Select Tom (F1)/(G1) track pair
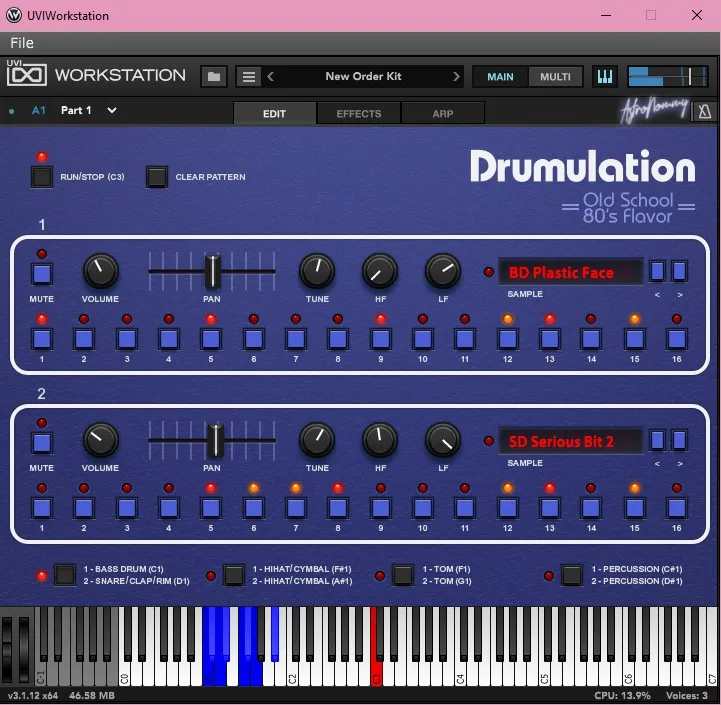Image resolution: width=721 pixels, height=705 pixels. tap(403, 575)
